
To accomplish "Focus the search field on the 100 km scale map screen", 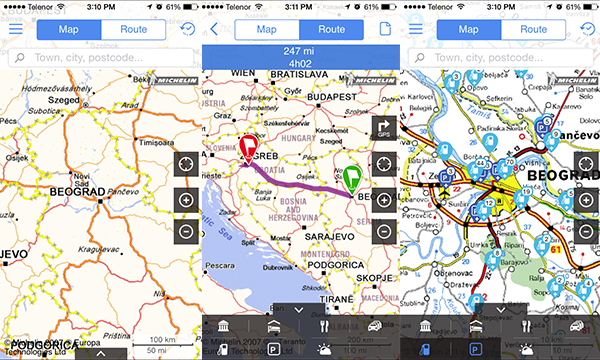I will (x=101, y=58).
